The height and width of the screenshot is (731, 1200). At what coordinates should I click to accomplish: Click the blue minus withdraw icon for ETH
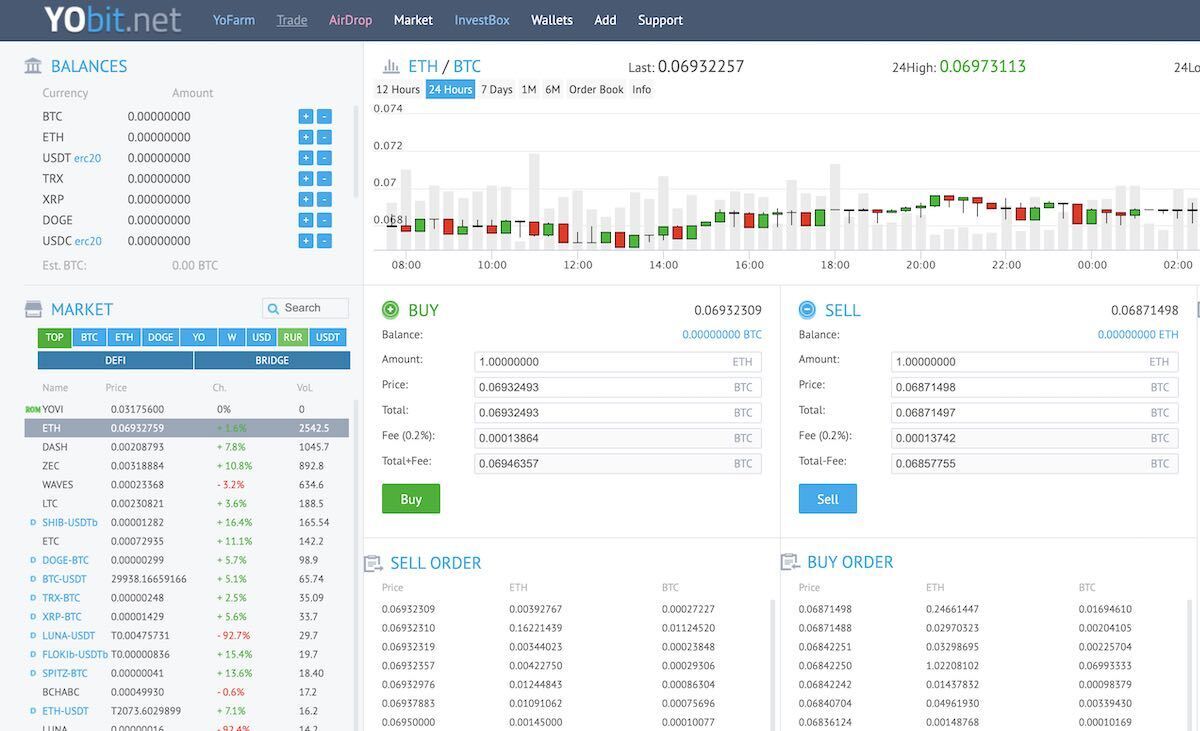pyautogui.click(x=323, y=137)
